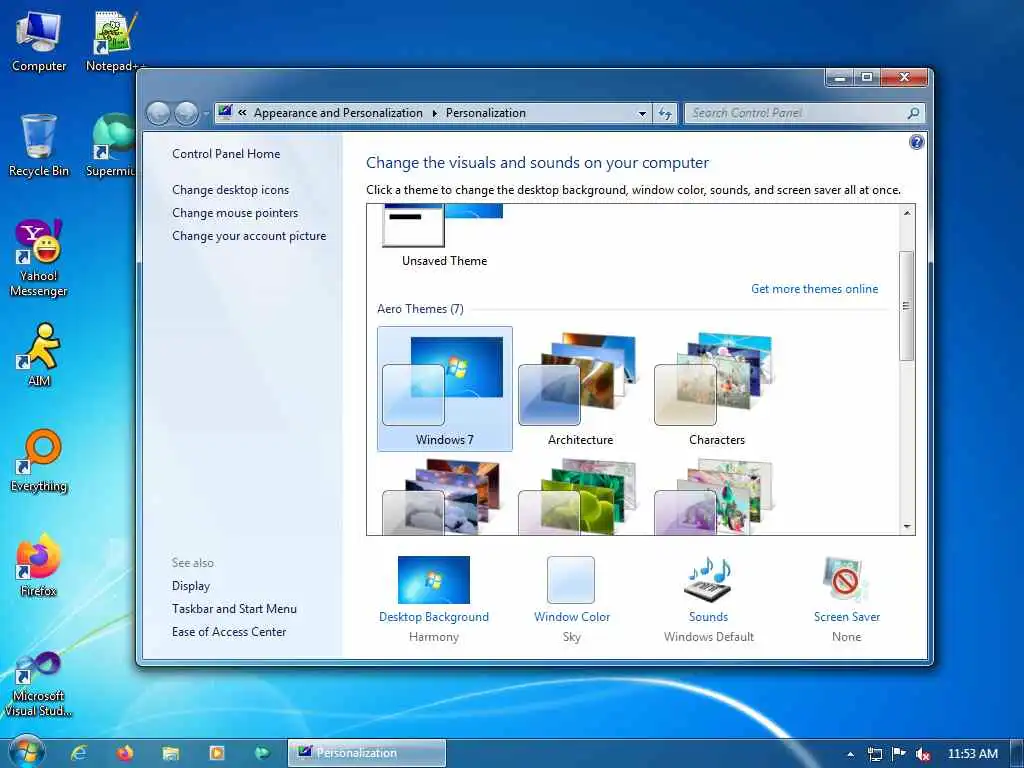
Task: Select the Firefox desktop shortcut
Action: [x=39, y=565]
